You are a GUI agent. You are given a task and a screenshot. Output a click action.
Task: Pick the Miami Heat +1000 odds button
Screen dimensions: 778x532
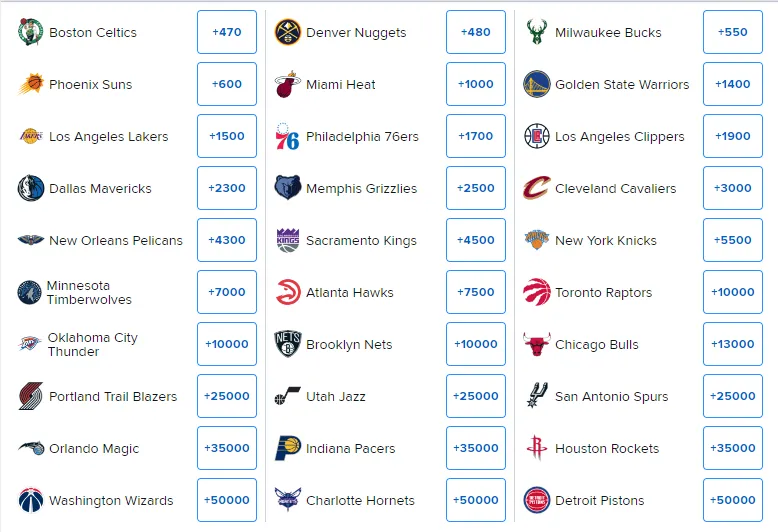(x=476, y=84)
